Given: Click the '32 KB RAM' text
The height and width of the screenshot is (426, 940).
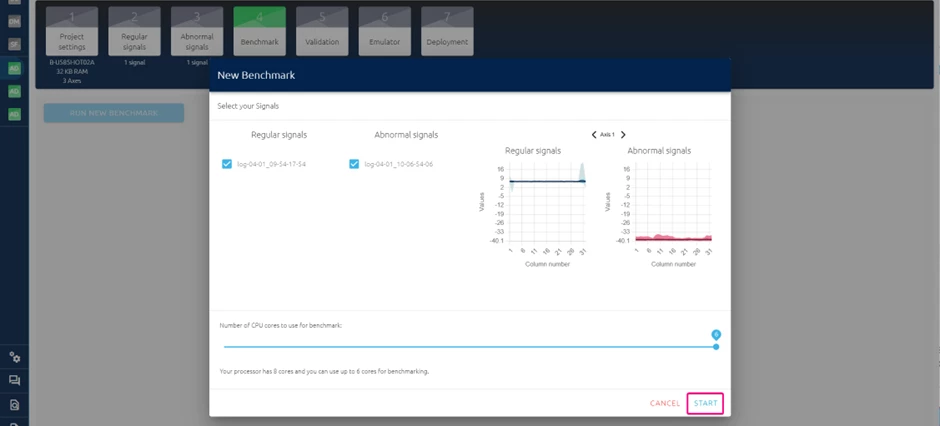Looking at the screenshot, I should pyautogui.click(x=72, y=71).
